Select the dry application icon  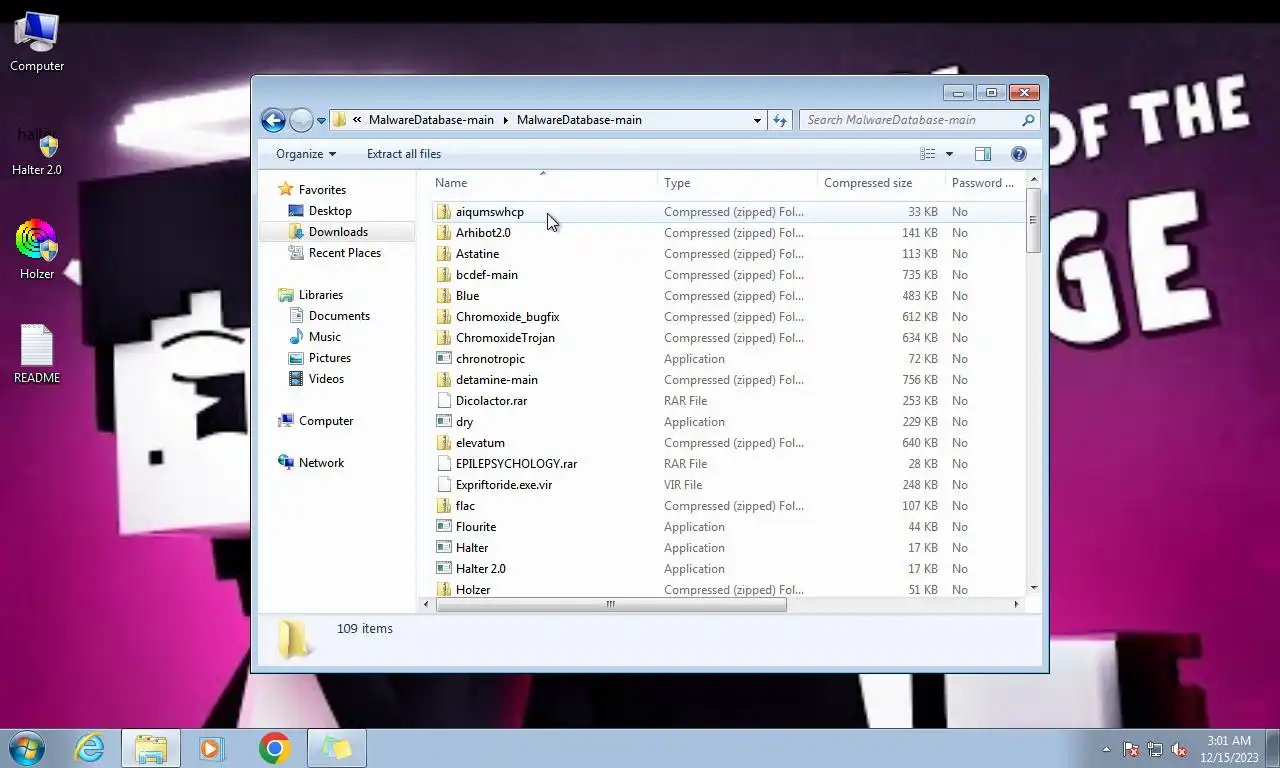[444, 422]
